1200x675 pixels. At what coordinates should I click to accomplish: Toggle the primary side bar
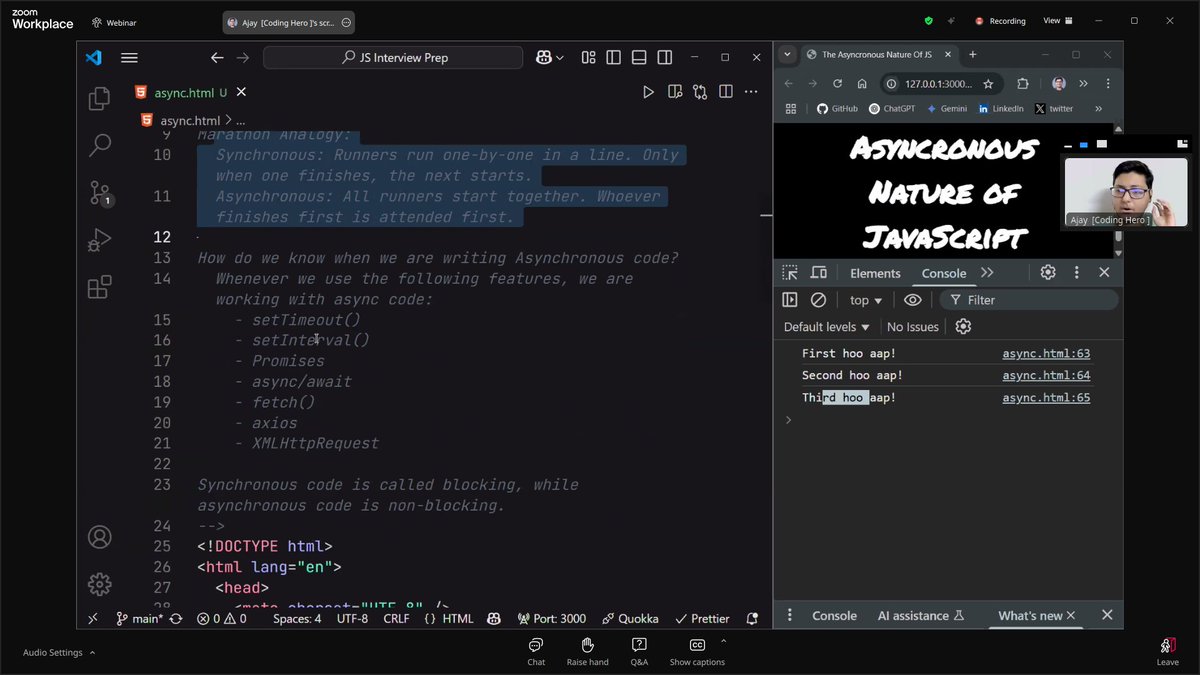pyautogui.click(x=614, y=58)
